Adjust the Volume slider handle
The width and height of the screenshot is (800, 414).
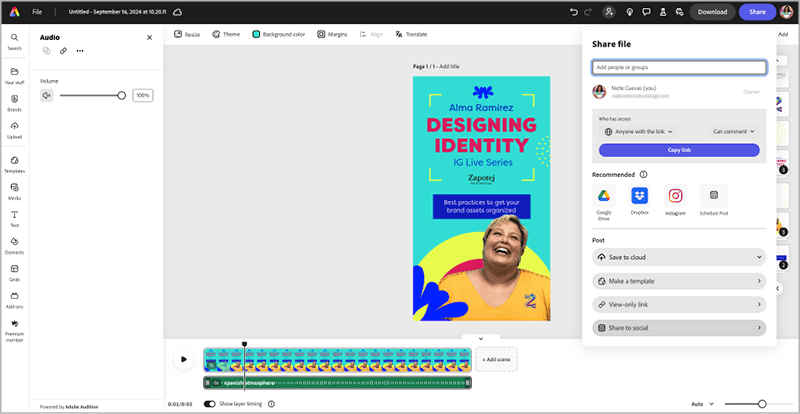pos(122,96)
